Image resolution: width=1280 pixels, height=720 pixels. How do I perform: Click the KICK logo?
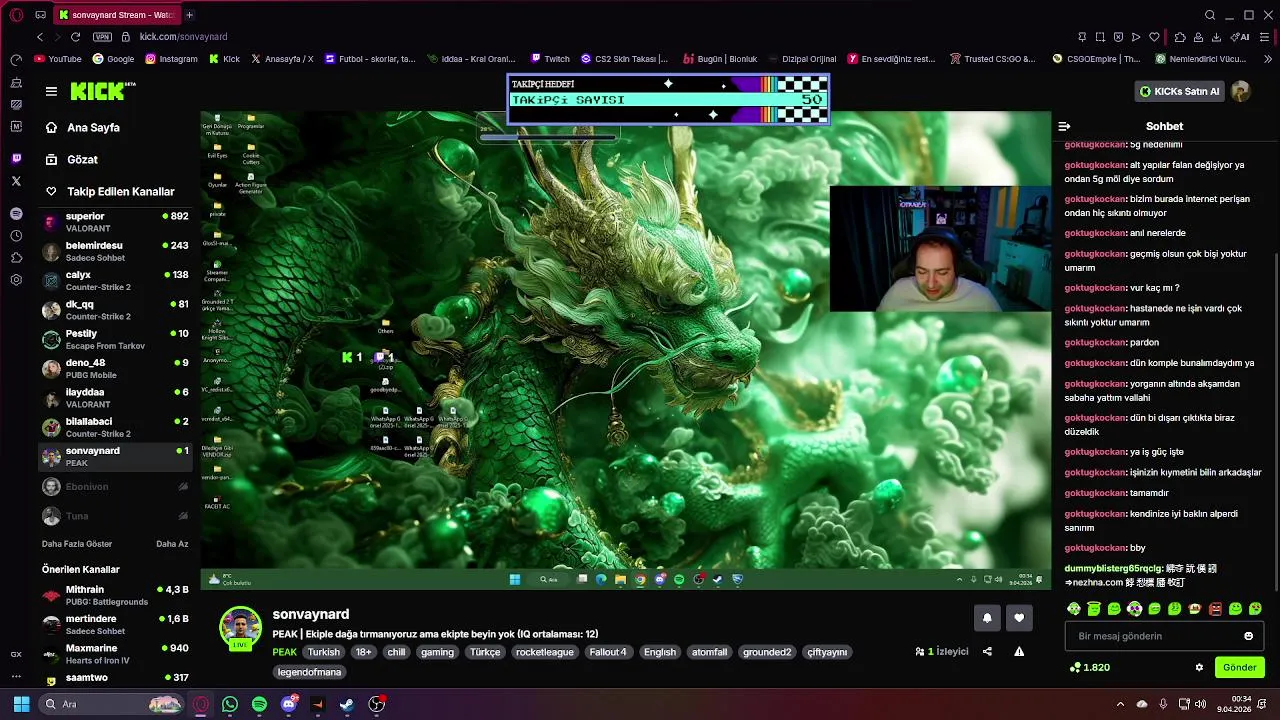click(x=102, y=91)
